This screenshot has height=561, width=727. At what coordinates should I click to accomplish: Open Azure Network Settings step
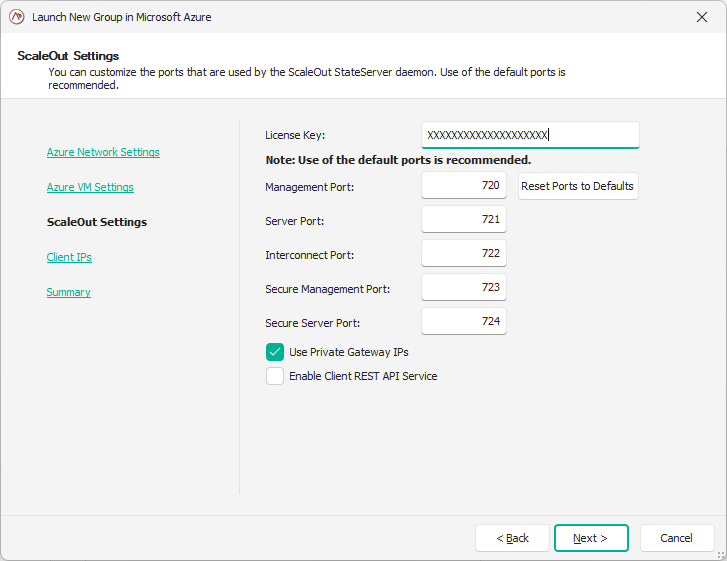103,152
